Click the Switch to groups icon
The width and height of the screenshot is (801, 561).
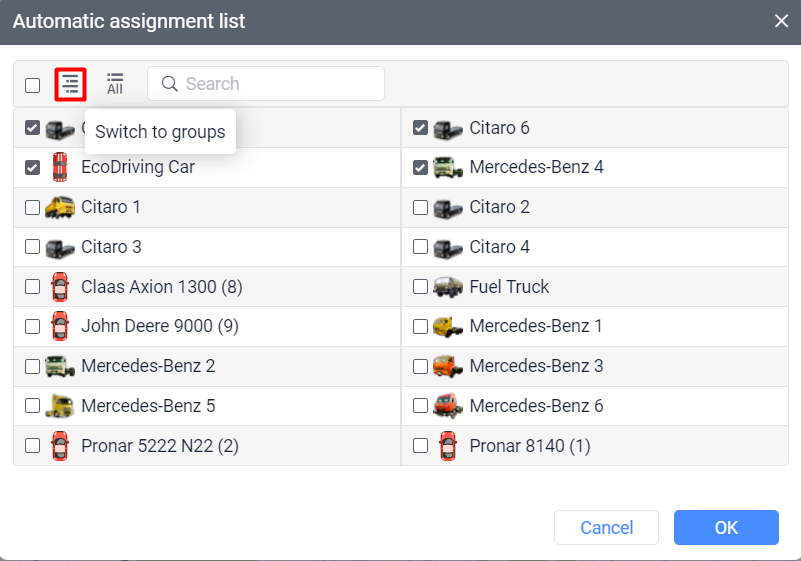tap(70, 84)
